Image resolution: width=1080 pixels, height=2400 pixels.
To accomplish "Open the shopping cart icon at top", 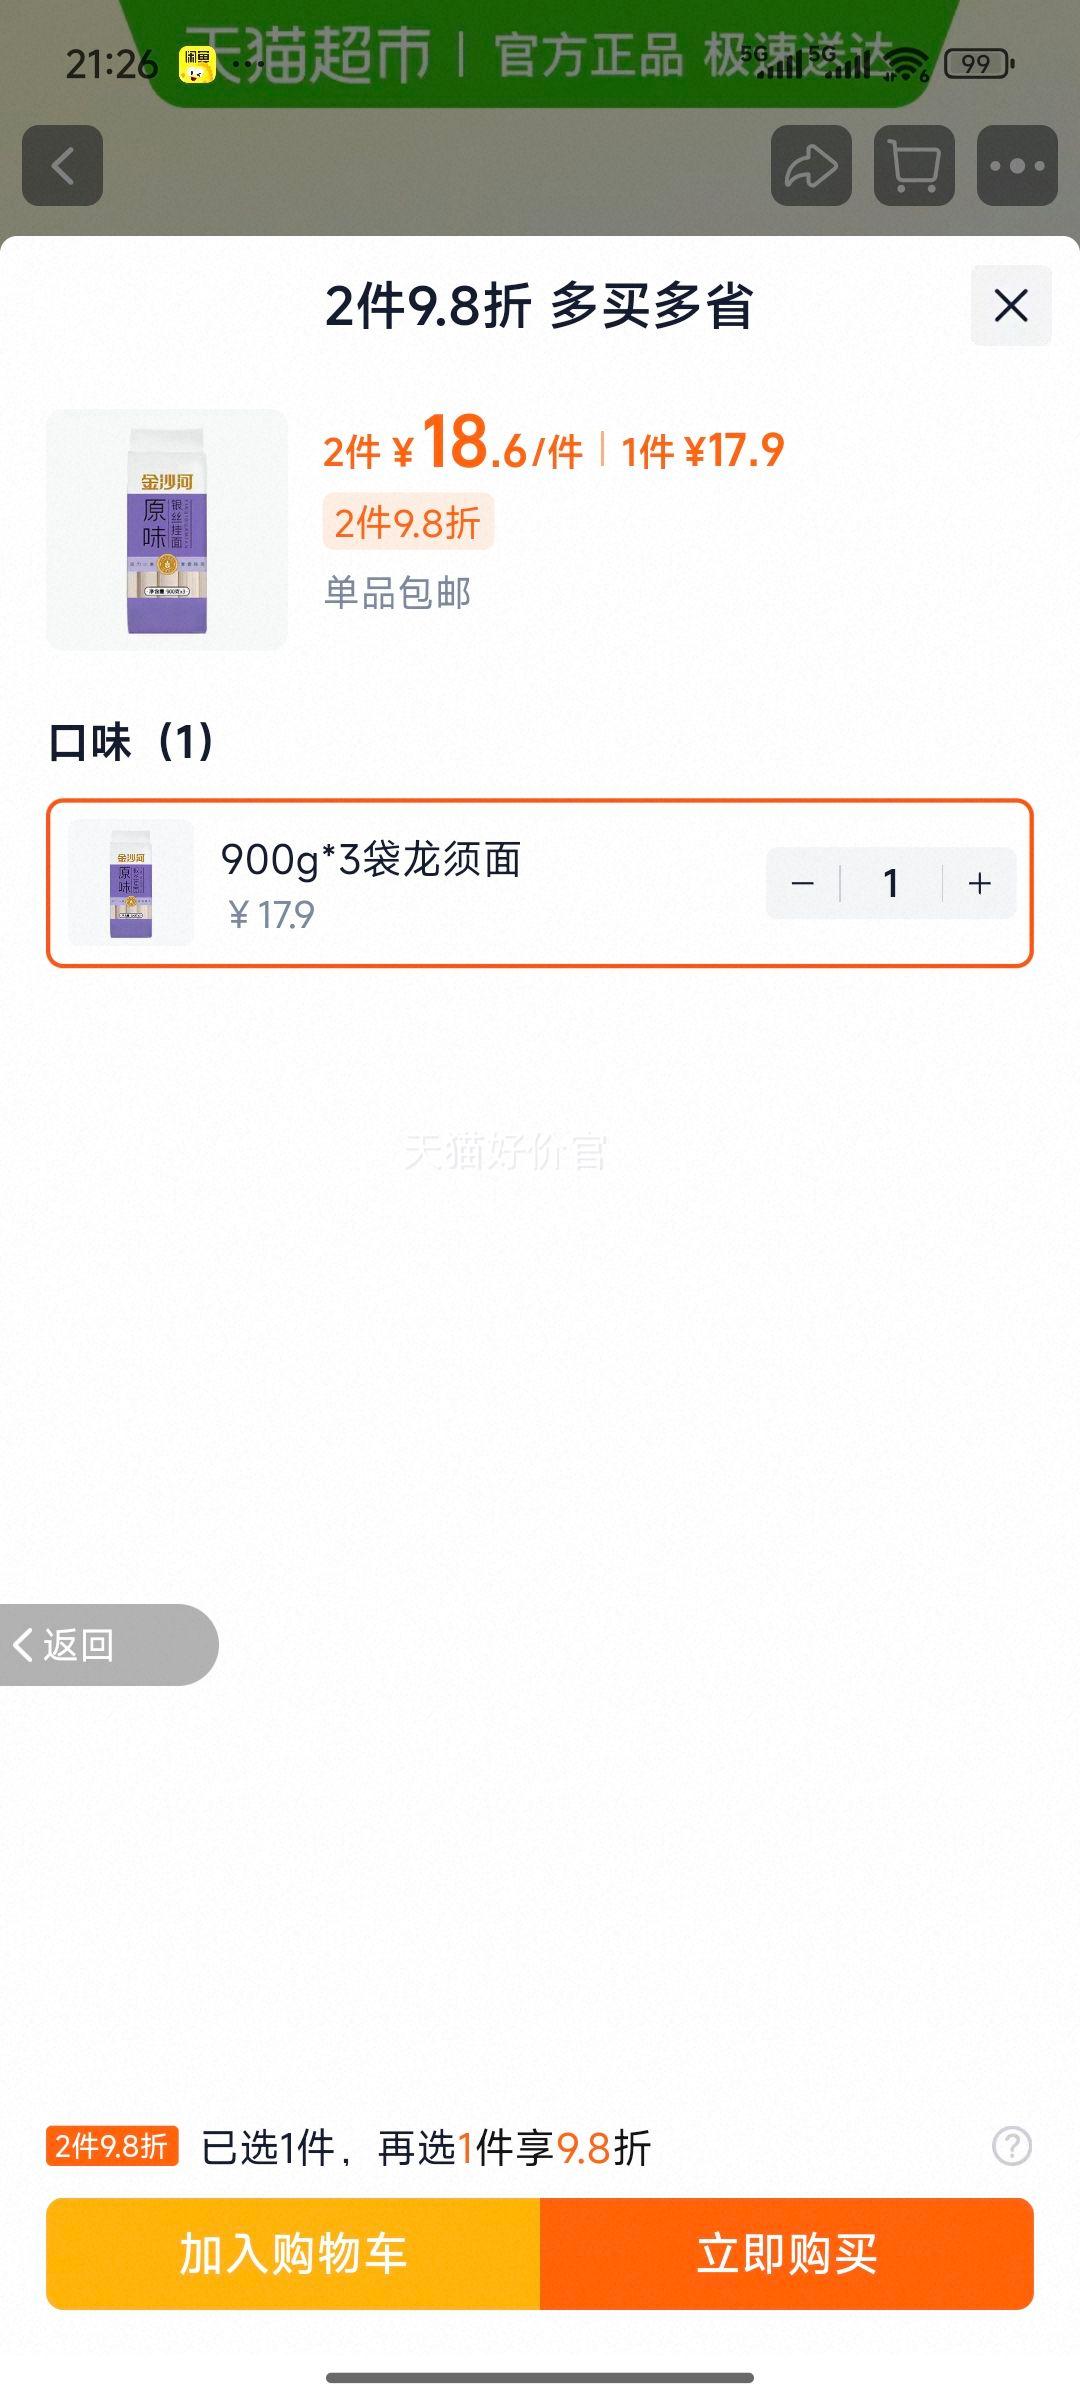I will tap(913, 165).
